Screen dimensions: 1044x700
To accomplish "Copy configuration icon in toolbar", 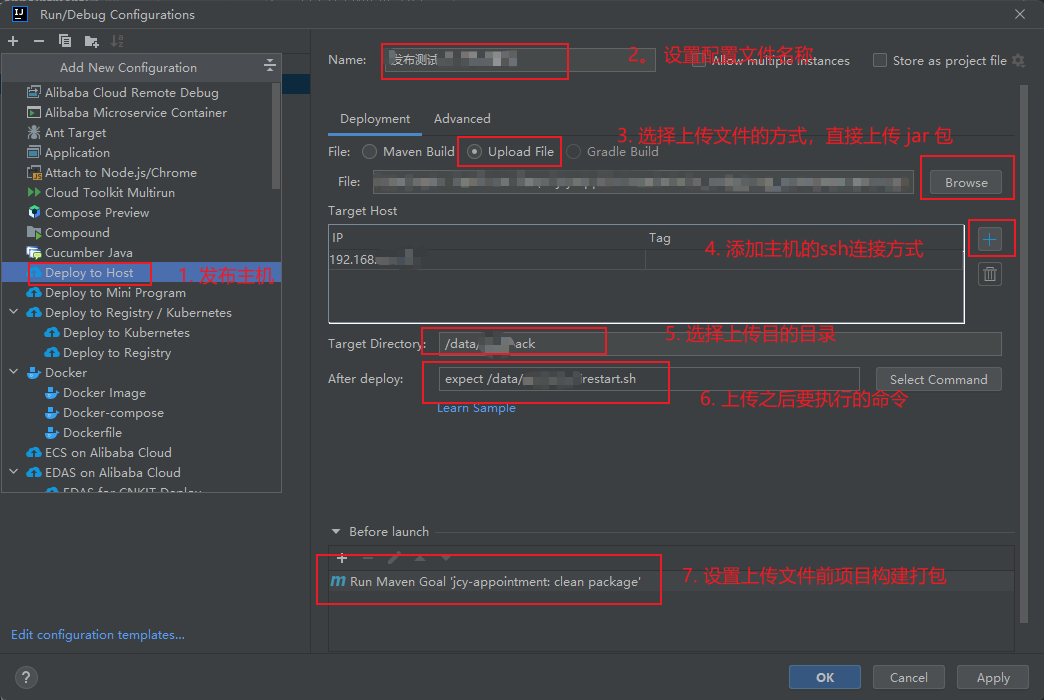I will (65, 41).
